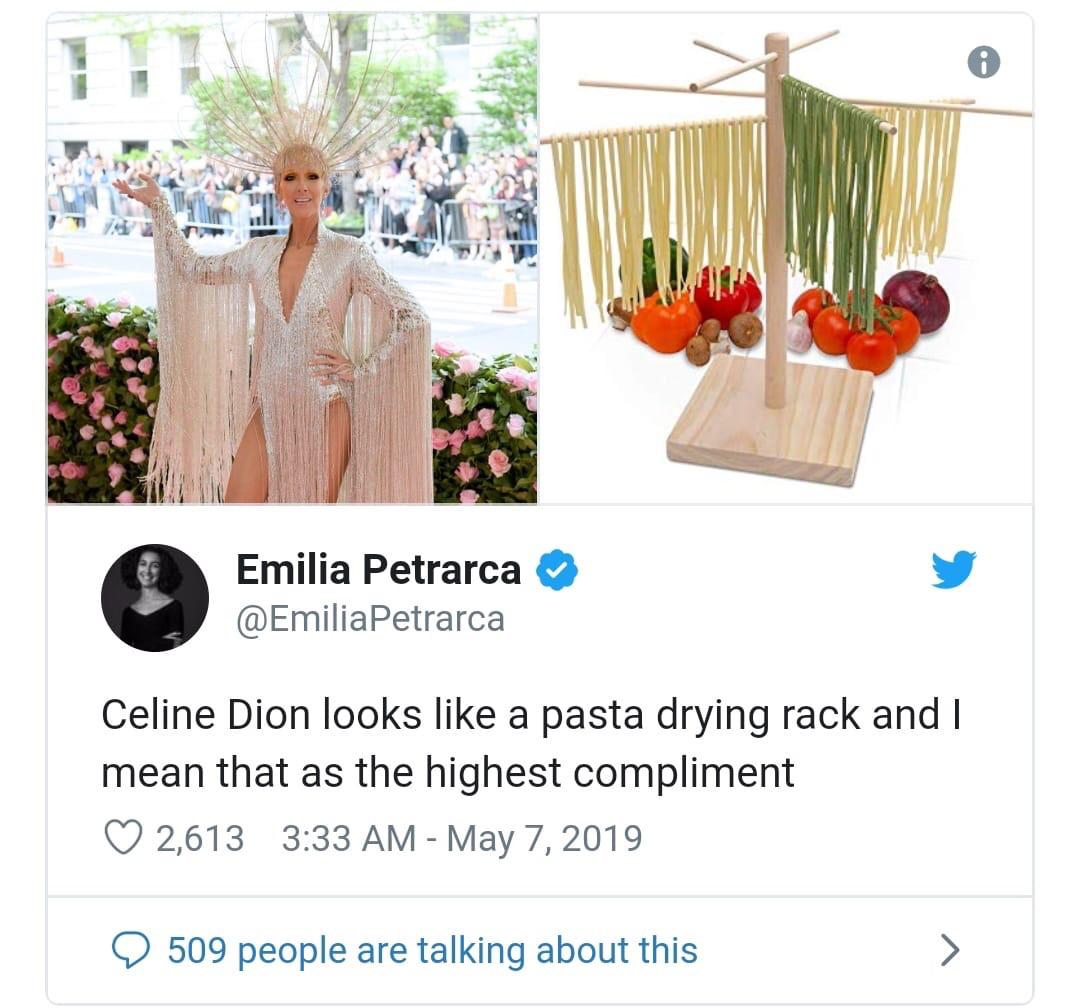Screen dimensions: 1080x1008
Task: Expand the conversation with the right chevron
Action: (x=950, y=950)
